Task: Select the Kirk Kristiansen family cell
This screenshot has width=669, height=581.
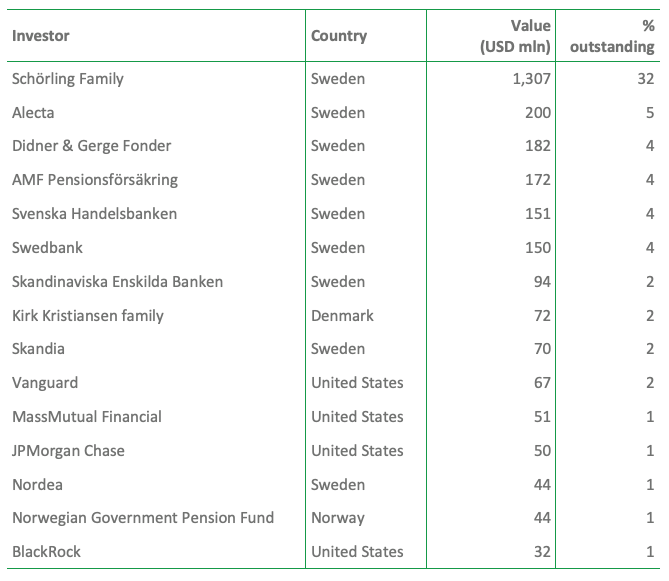Action: pos(87,315)
